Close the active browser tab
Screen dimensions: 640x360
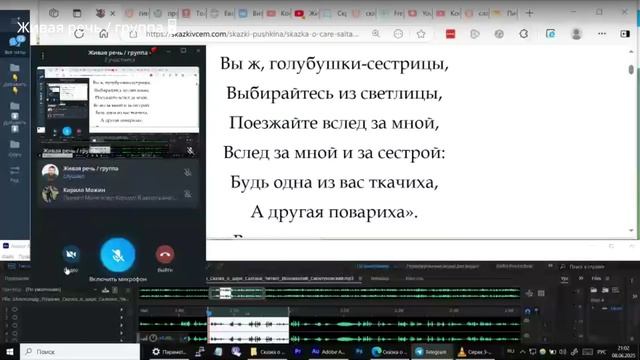coord(113,13)
